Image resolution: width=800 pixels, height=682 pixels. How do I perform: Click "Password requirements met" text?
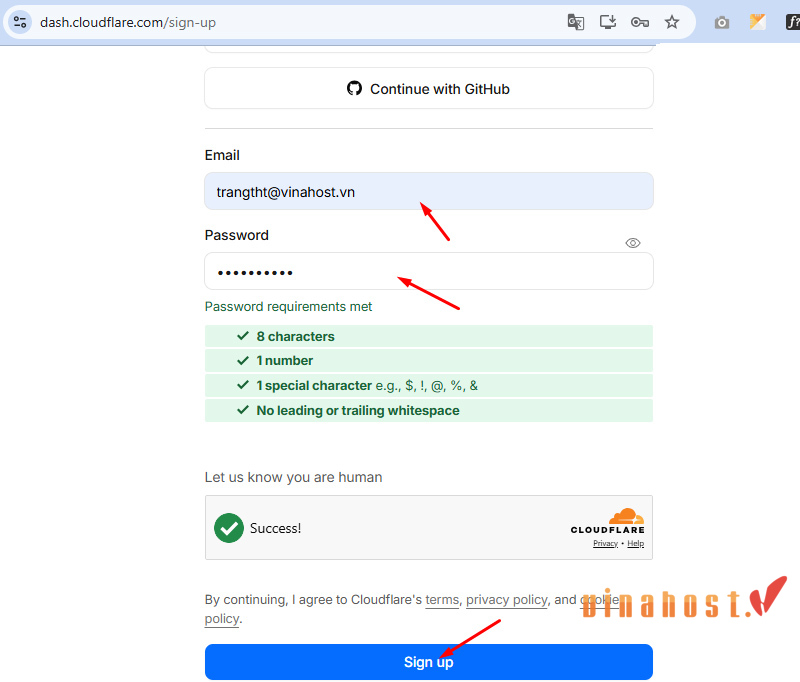(288, 307)
